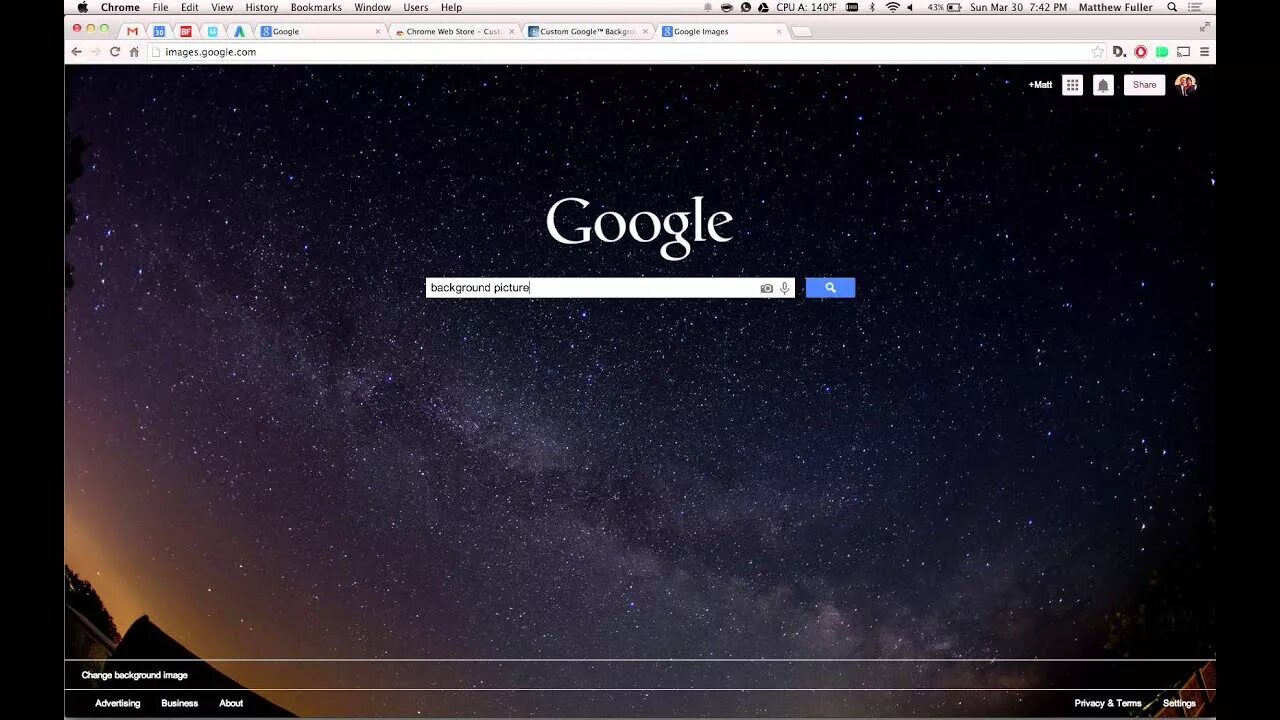Open the Help menu
Viewport: 1280px width, 720px height.
[x=452, y=7]
